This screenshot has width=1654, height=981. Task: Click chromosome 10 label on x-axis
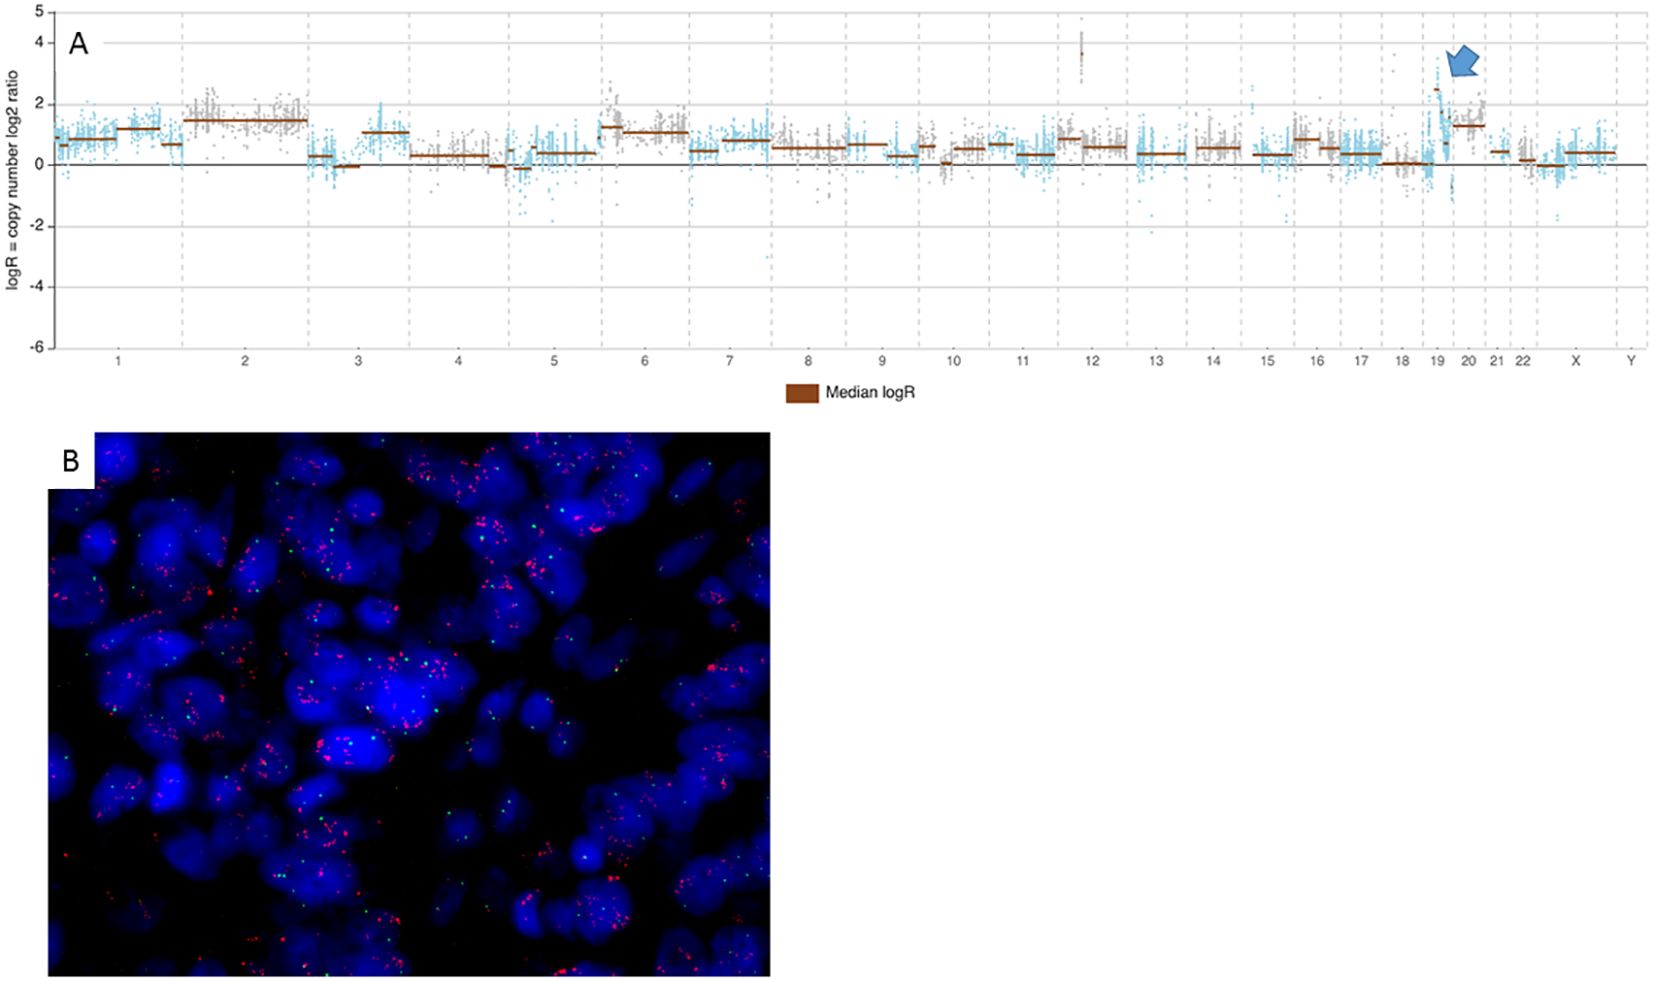coord(954,361)
